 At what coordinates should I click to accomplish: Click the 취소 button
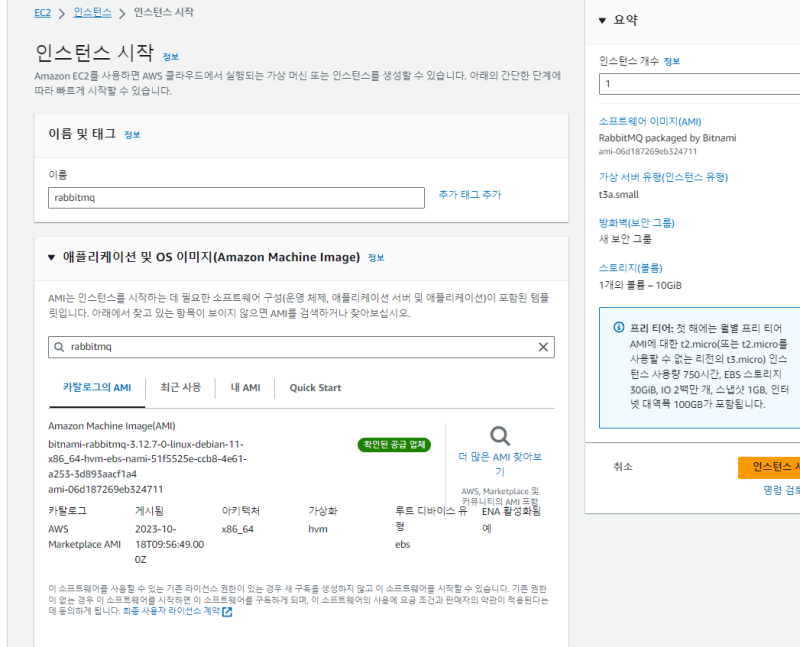[x=623, y=467]
